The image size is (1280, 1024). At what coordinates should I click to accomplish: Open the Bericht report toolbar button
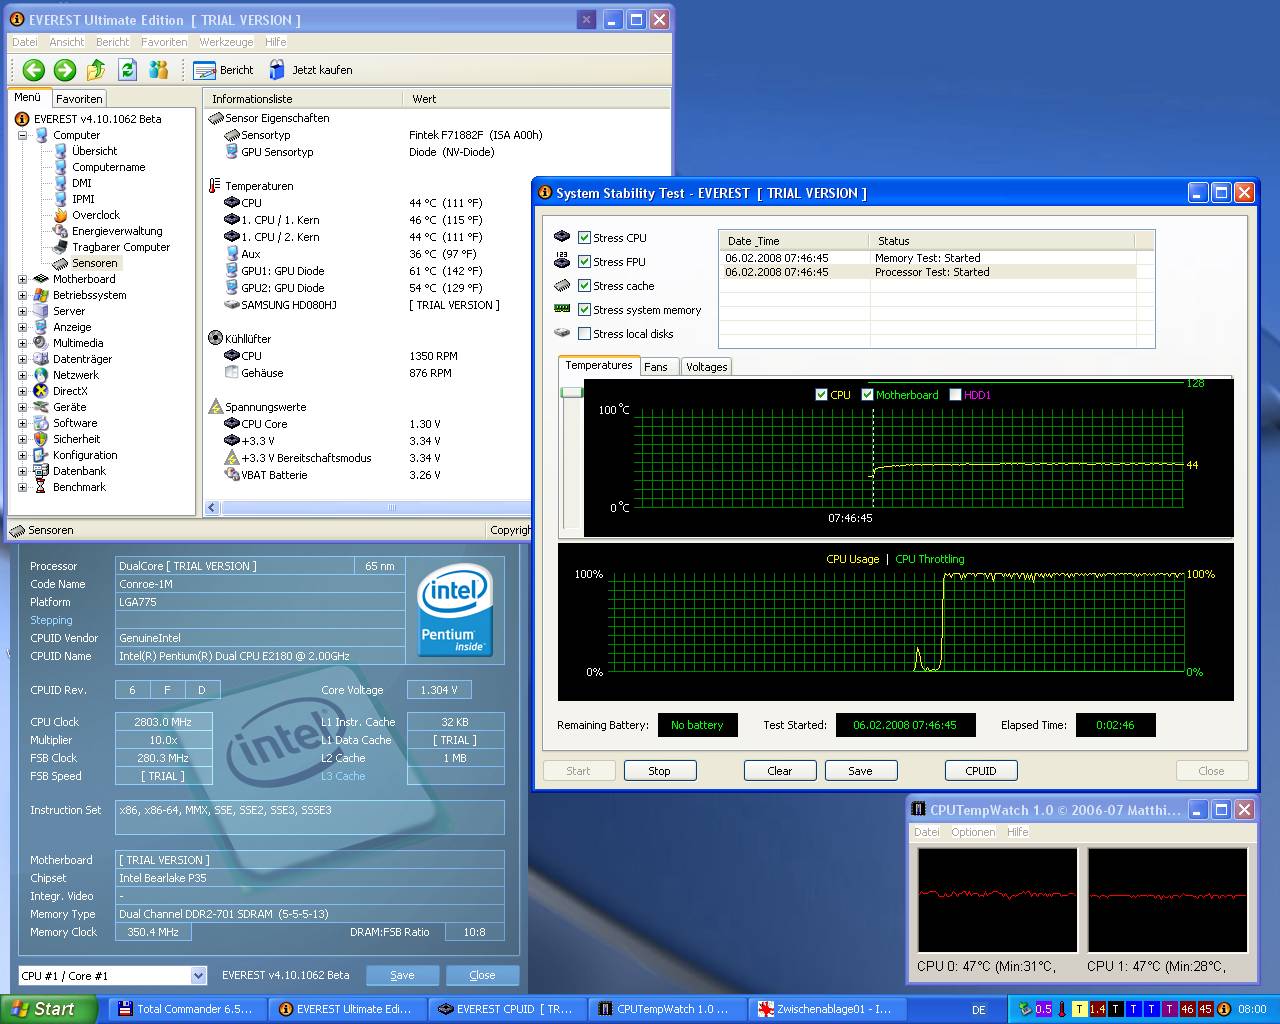pyautogui.click(x=224, y=70)
